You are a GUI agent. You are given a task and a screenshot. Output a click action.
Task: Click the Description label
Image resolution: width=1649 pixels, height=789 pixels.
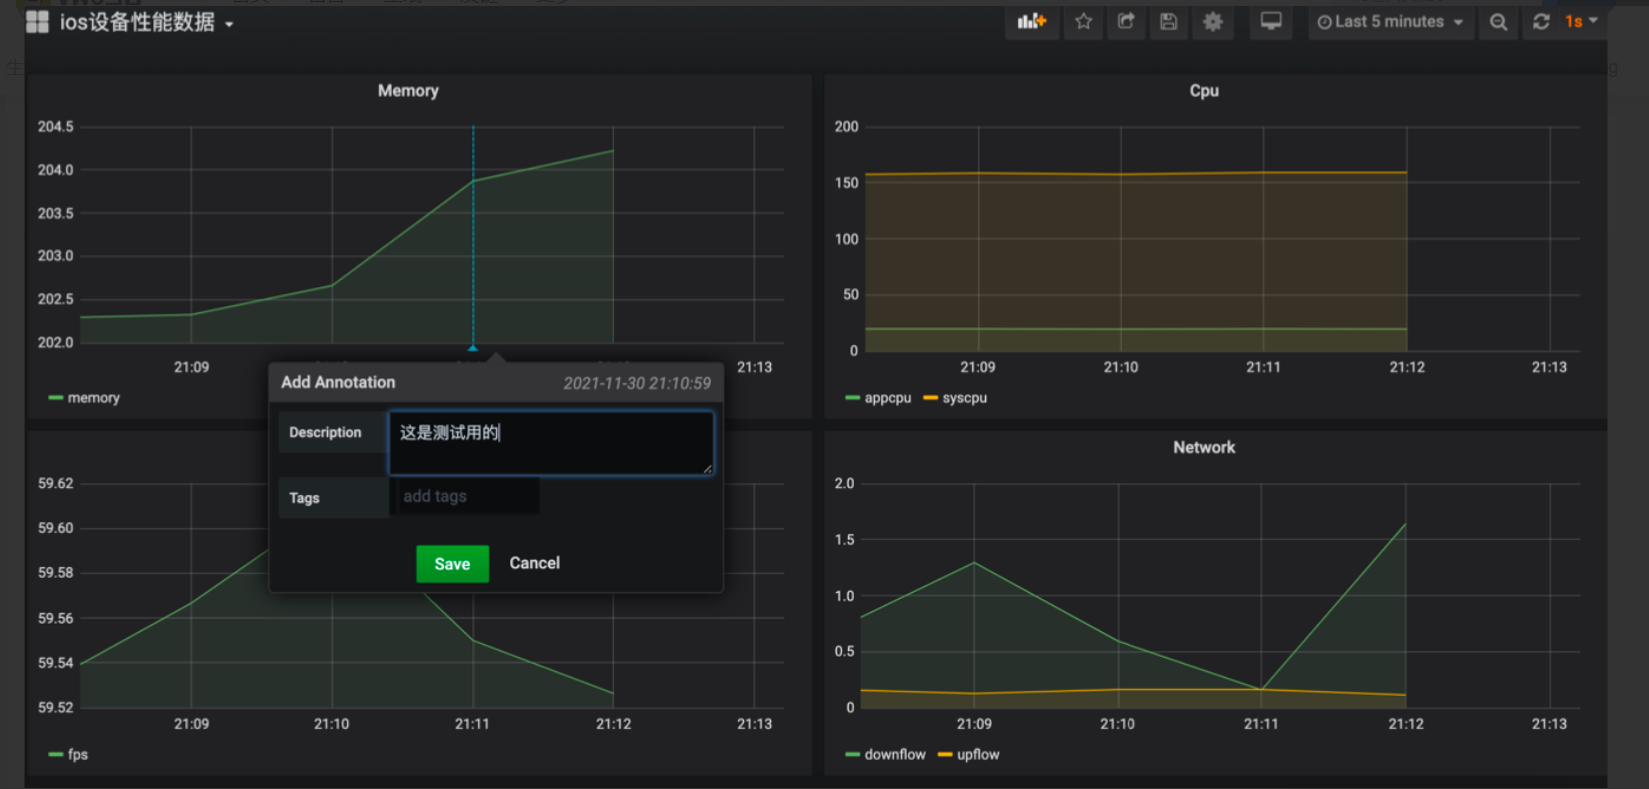tap(325, 432)
